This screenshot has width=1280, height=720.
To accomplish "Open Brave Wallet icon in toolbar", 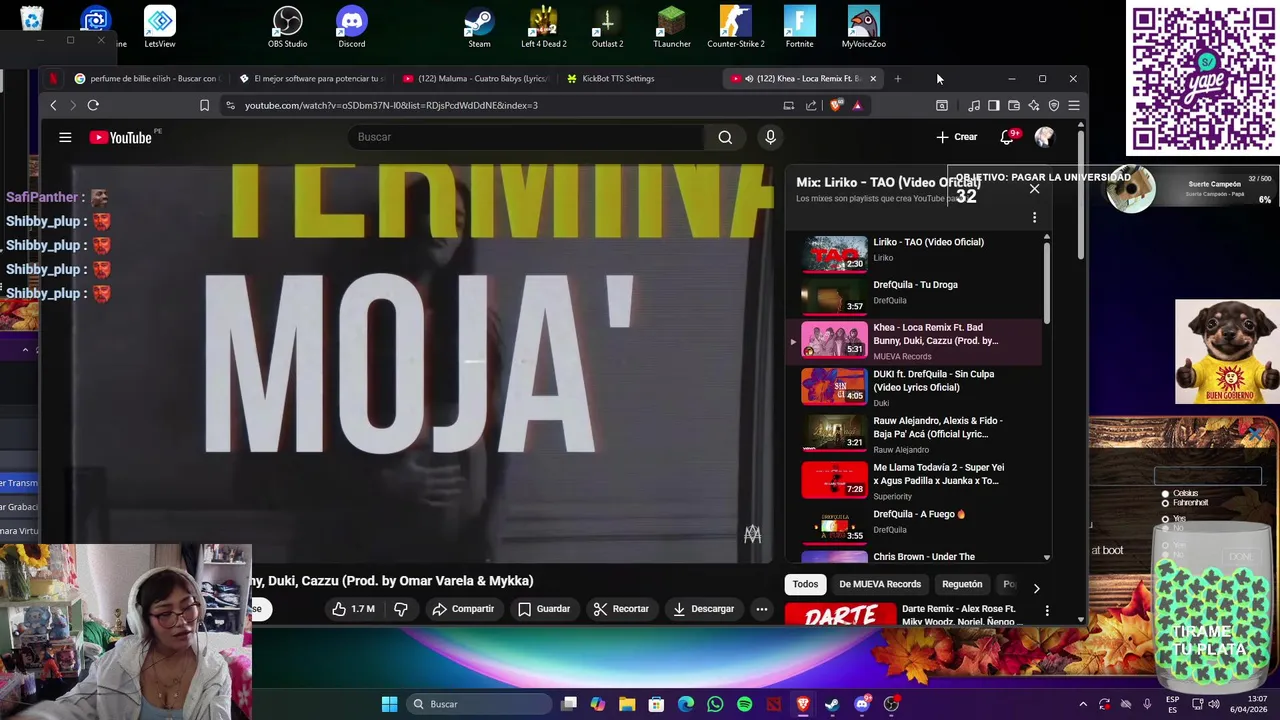I will coord(1013,105).
